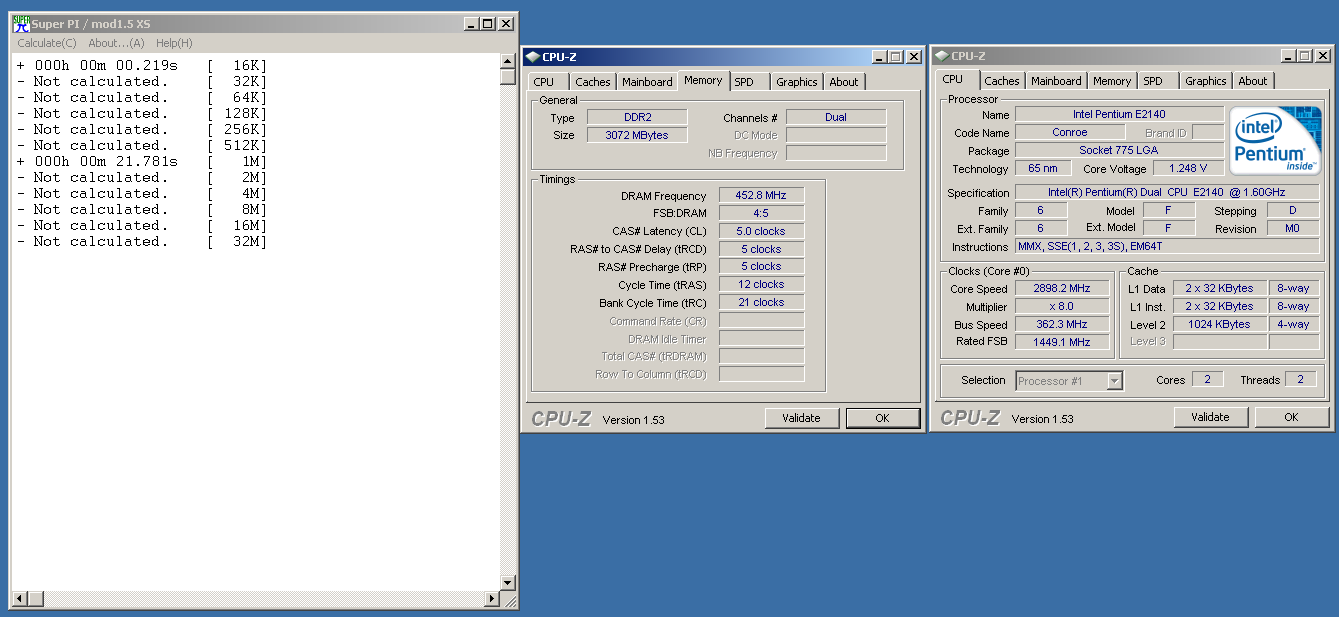Click the CAS# Latency value 5.0 clocks
The height and width of the screenshot is (617, 1339).
(761, 231)
